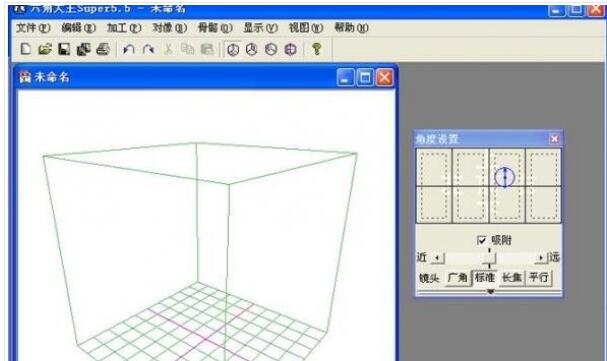
Task: Open help via the question mark icon
Action: coord(317,49)
